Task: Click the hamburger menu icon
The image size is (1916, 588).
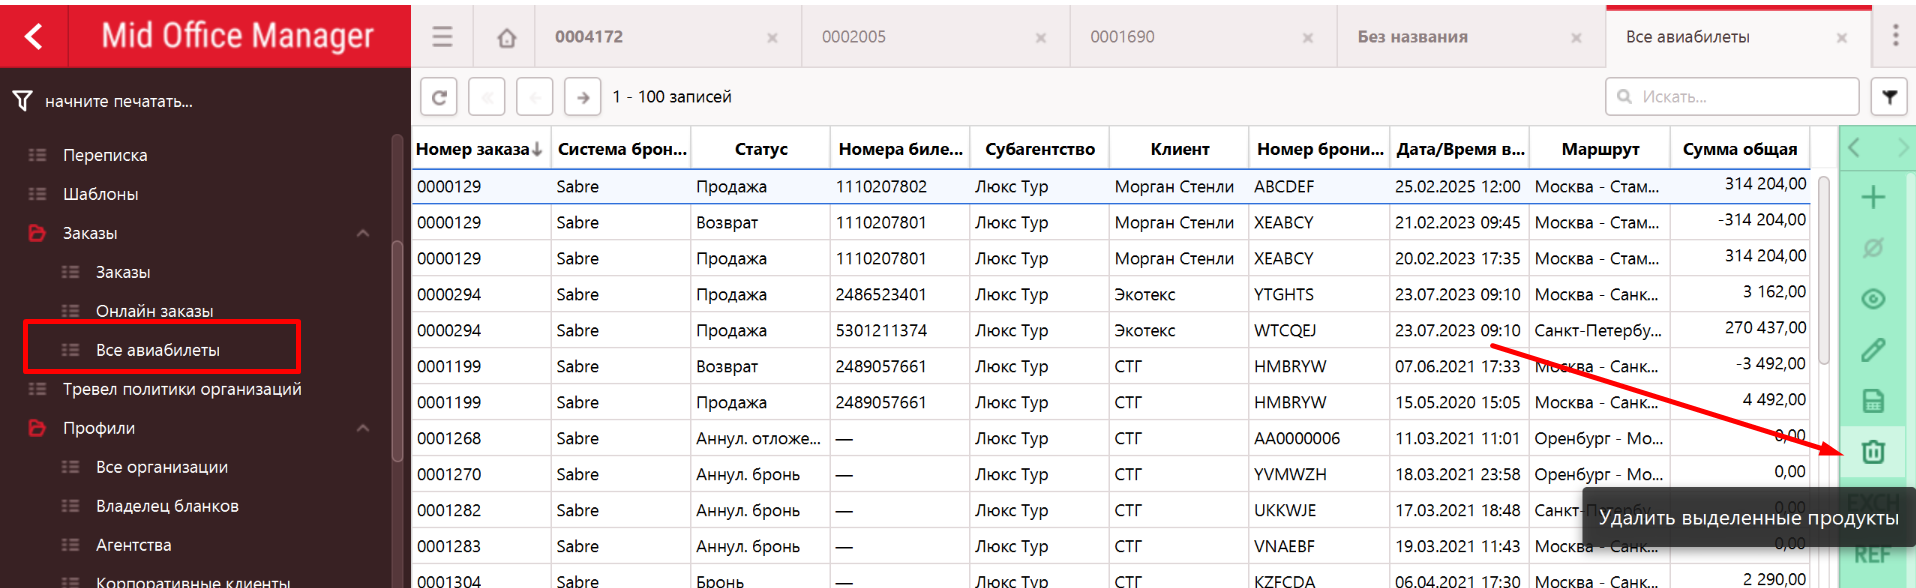Action: click(x=442, y=37)
